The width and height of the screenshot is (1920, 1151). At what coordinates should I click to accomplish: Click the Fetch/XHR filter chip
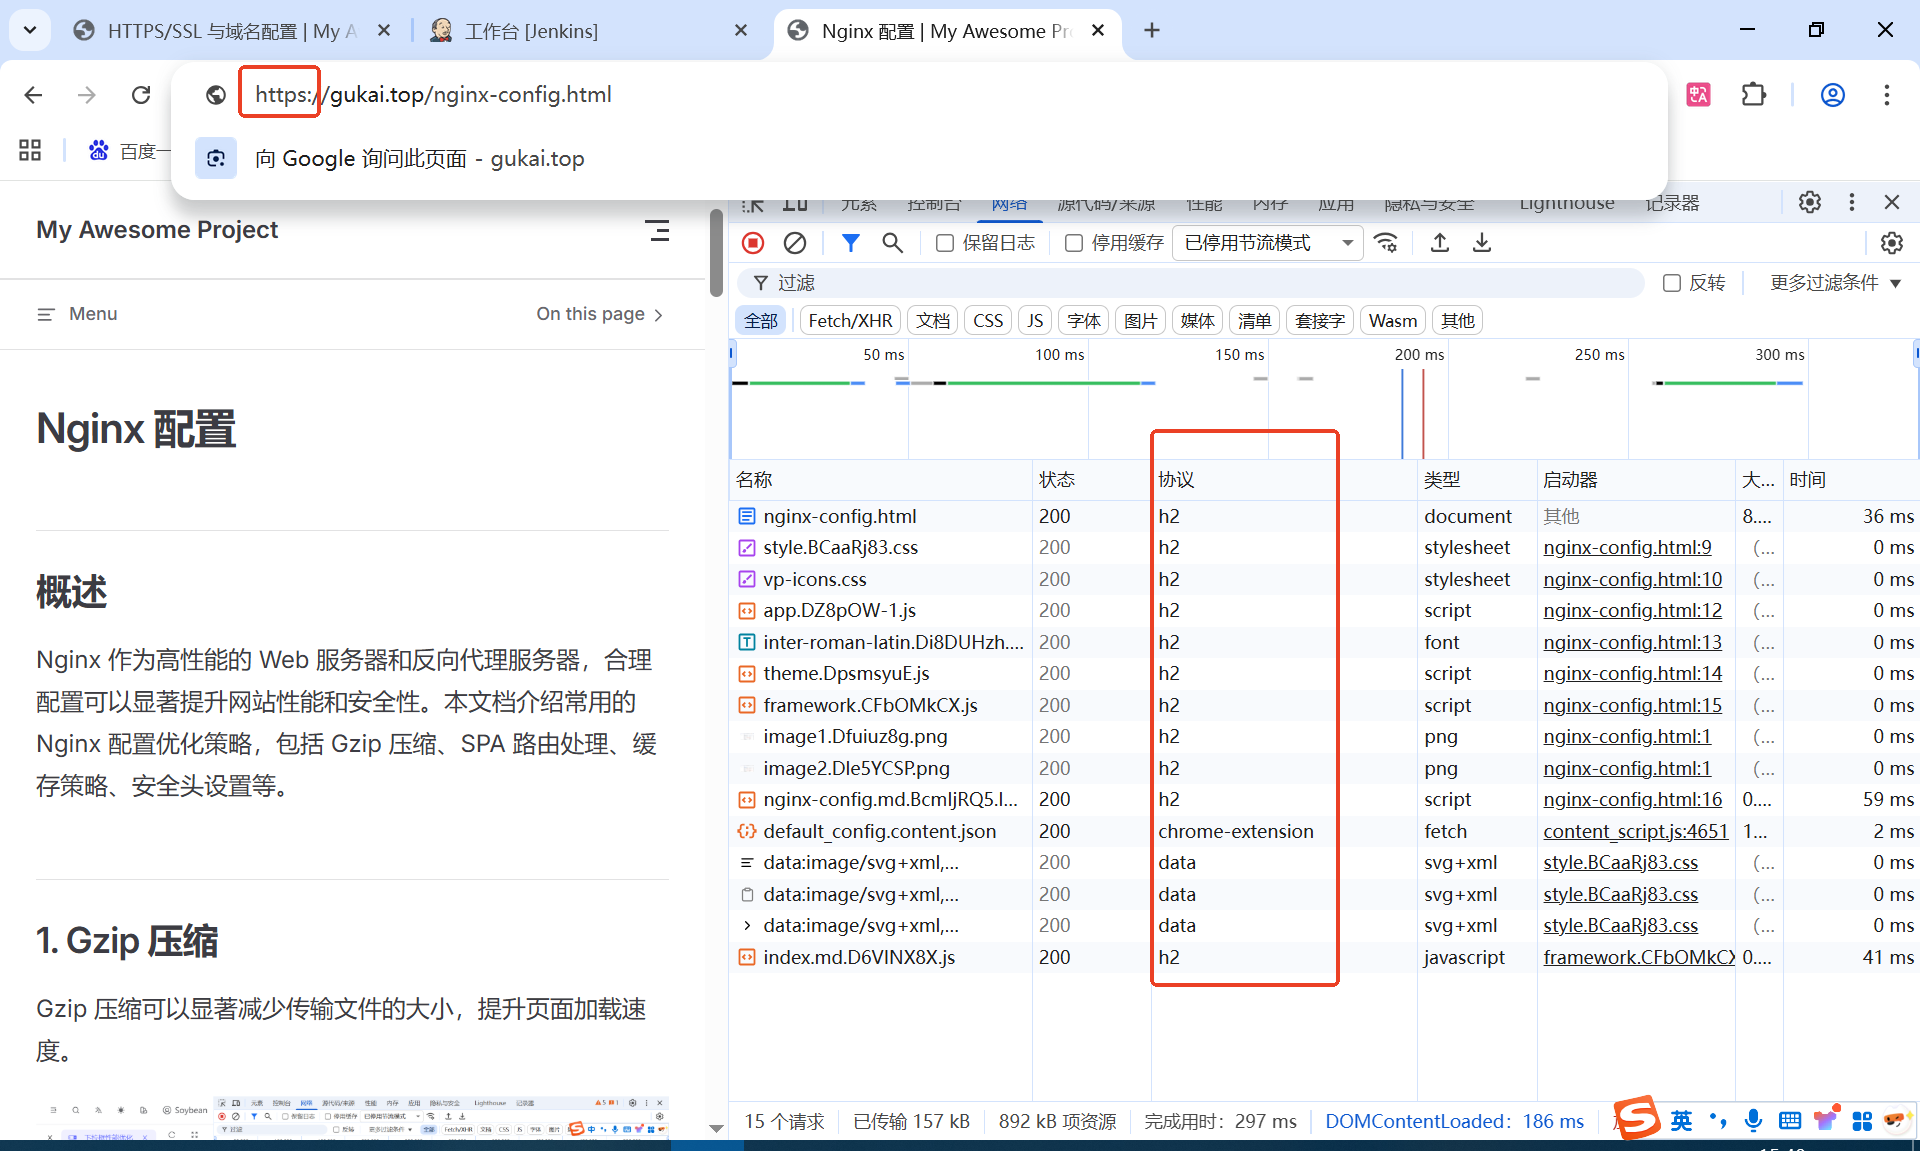point(849,320)
